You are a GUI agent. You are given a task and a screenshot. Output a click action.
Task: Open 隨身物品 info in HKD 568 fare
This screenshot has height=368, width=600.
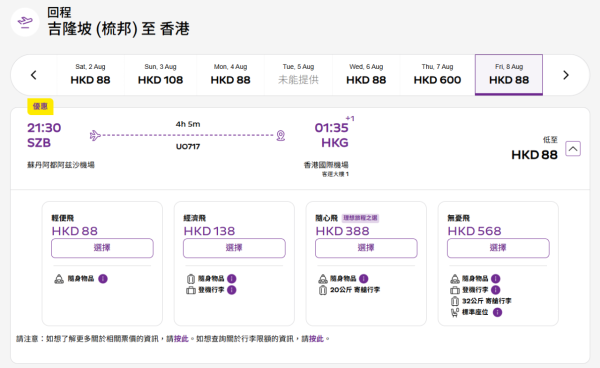(x=496, y=278)
